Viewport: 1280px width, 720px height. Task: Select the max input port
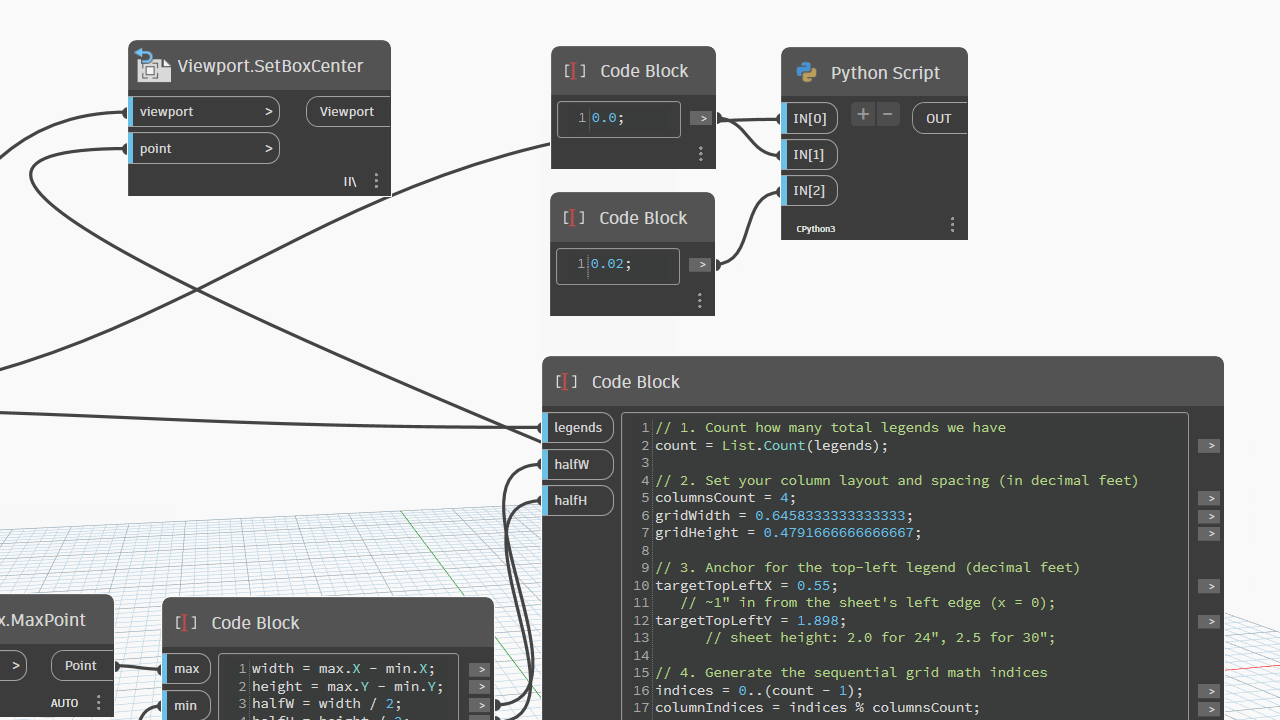pyautogui.click(x=187, y=669)
